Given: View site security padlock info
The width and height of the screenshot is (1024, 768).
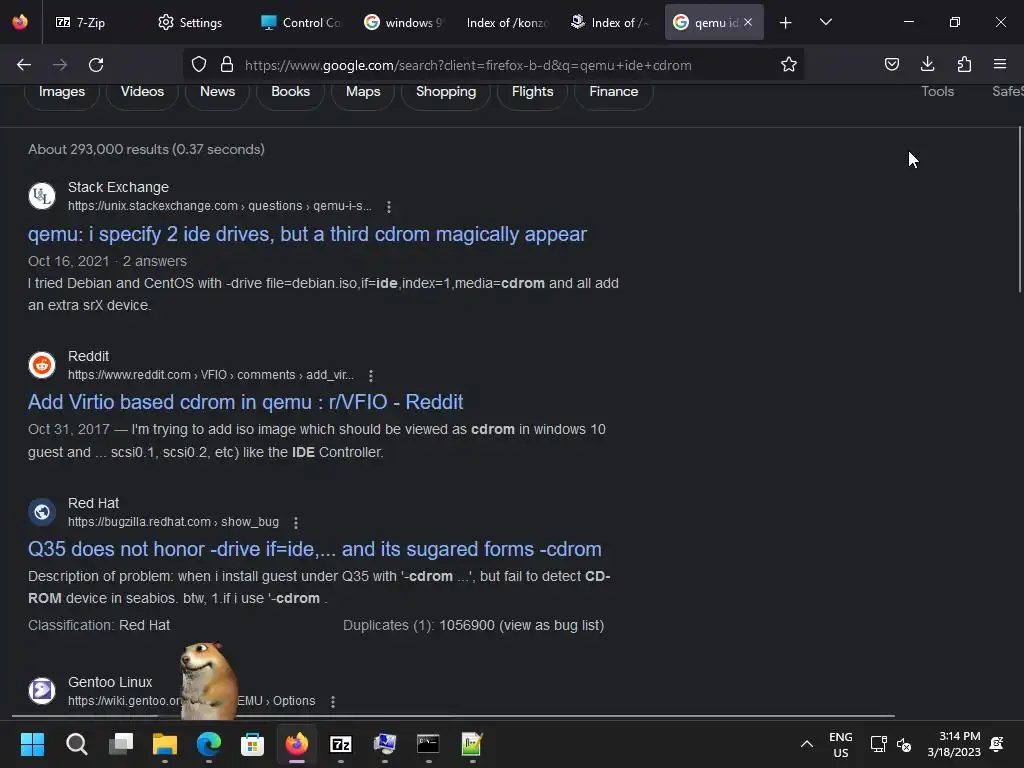Looking at the screenshot, I should click(x=227, y=65).
